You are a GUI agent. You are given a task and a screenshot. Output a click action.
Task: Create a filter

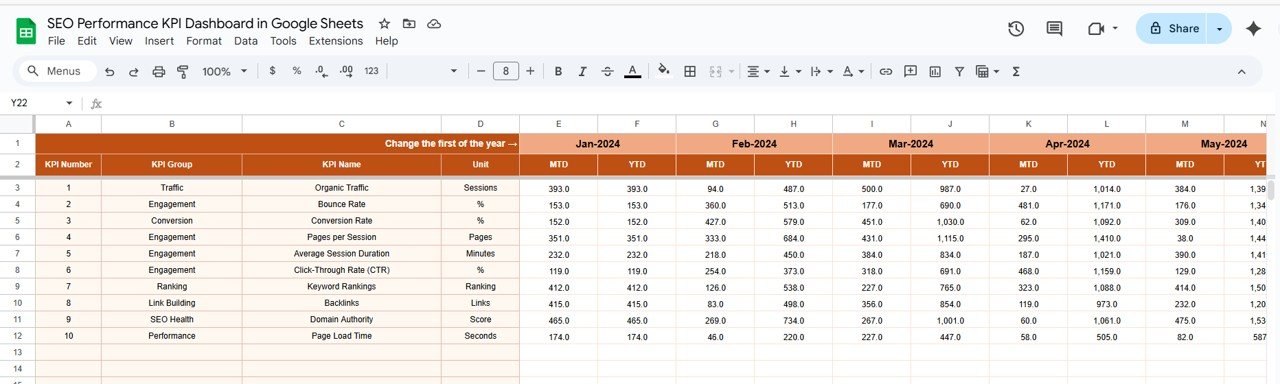point(959,71)
